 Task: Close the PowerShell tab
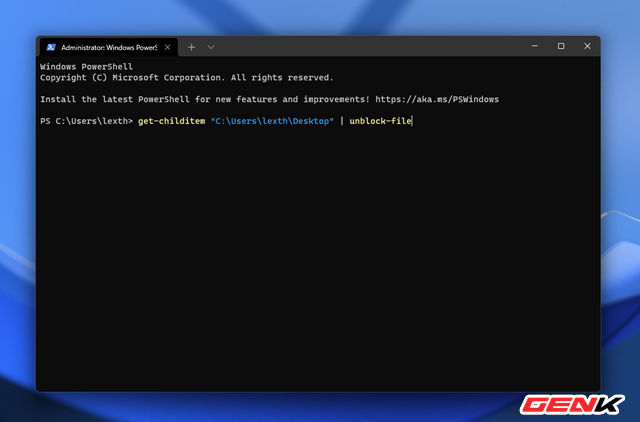tap(167, 47)
